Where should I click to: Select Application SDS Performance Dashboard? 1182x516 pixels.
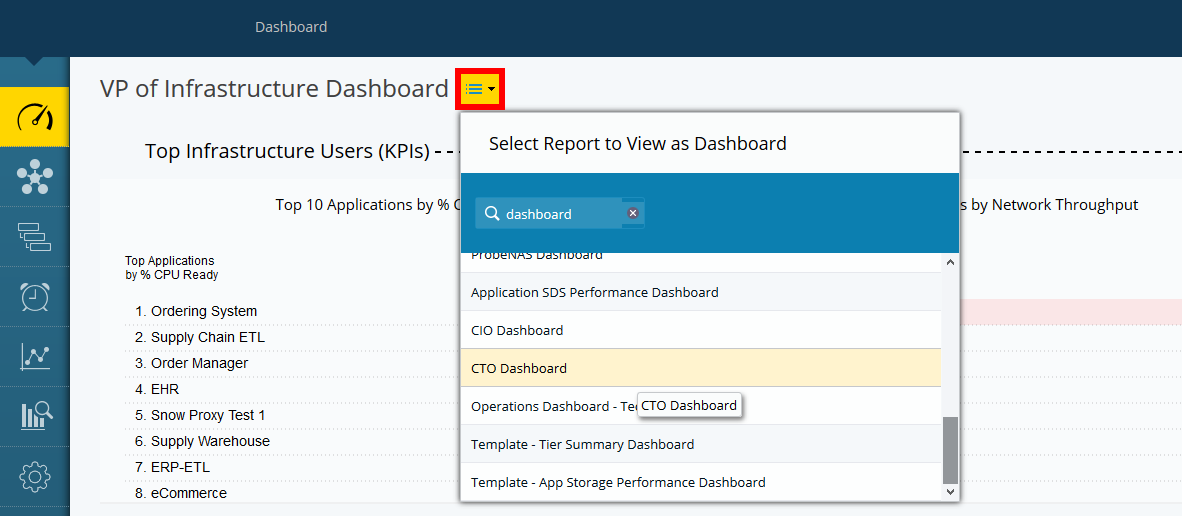pos(701,292)
